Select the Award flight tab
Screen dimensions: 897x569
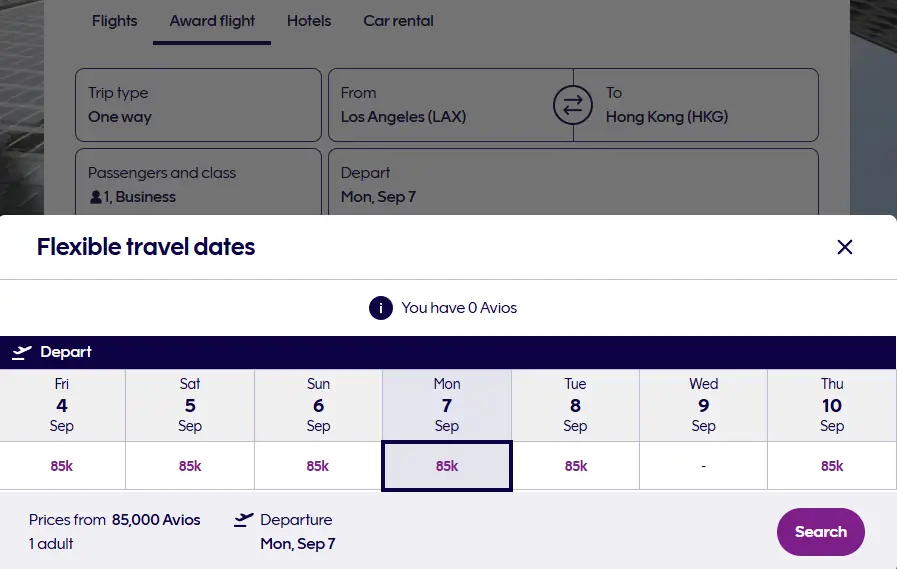(x=212, y=21)
